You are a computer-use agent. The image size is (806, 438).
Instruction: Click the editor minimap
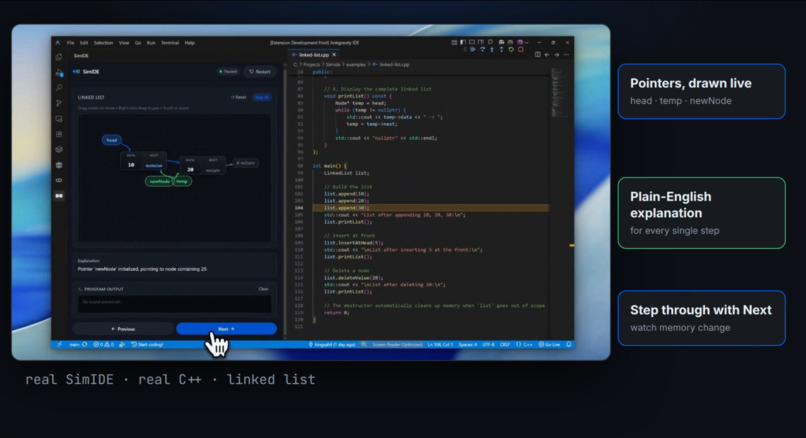(x=559, y=93)
